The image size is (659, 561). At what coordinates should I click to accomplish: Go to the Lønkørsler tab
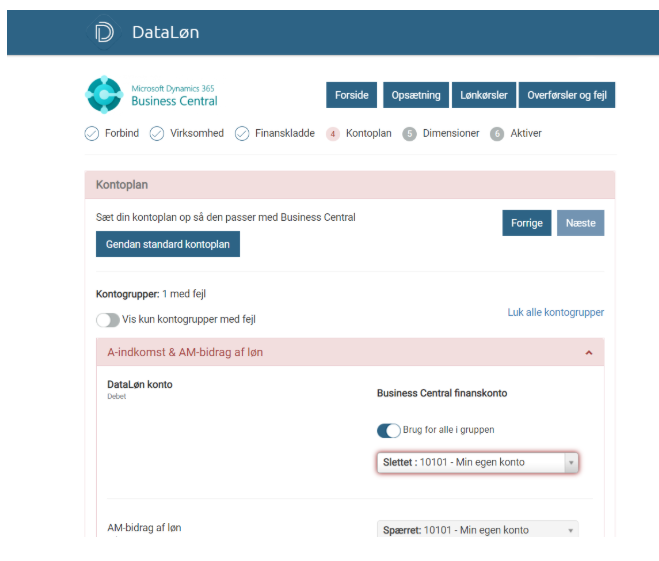click(483, 96)
